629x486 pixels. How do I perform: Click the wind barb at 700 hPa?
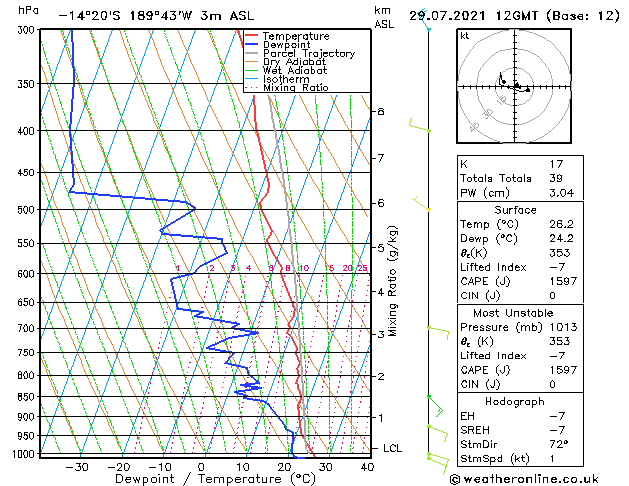(438, 332)
